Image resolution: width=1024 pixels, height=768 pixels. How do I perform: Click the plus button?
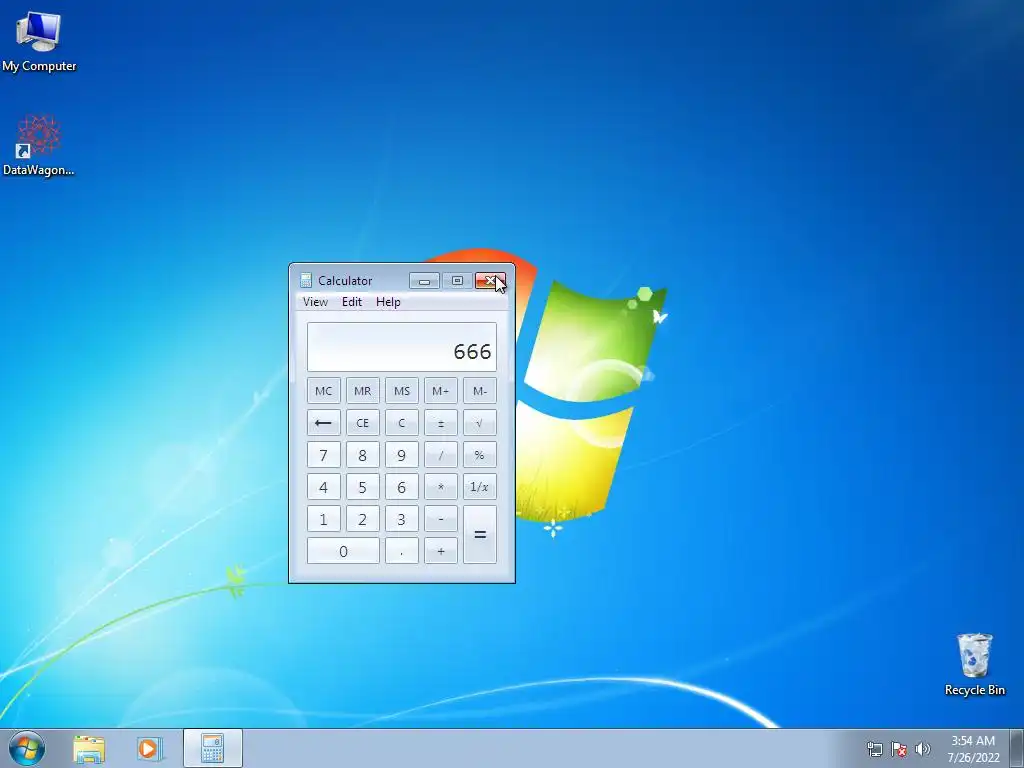[441, 551]
